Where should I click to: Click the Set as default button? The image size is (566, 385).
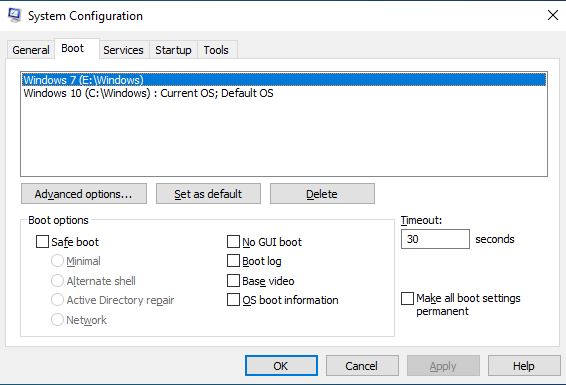click(x=208, y=194)
